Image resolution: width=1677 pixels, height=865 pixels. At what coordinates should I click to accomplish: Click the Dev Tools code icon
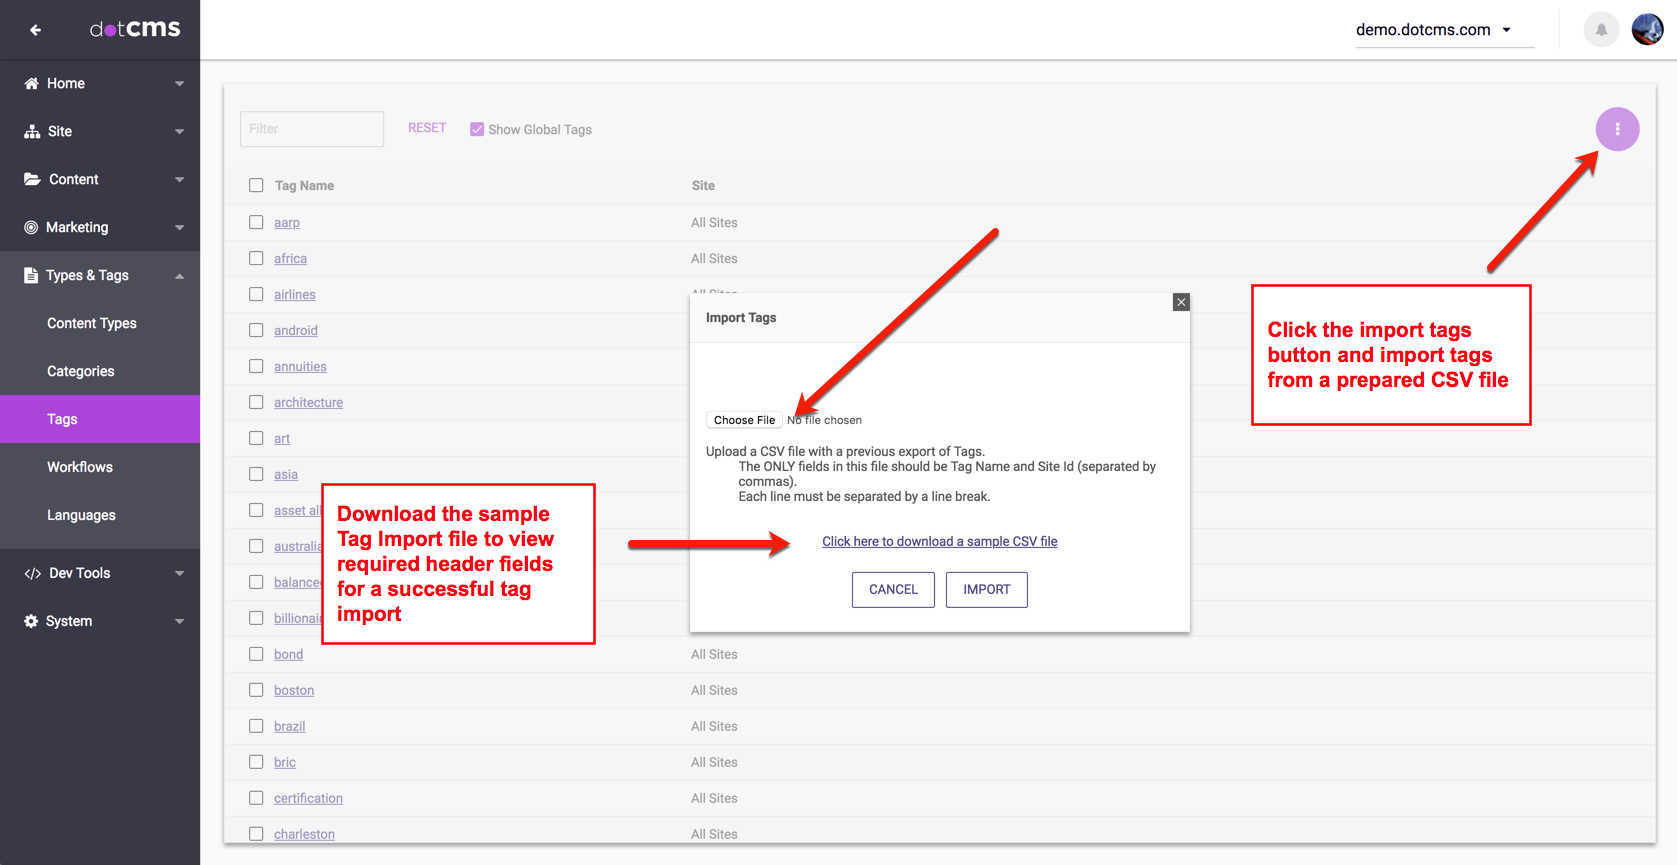click(32, 573)
